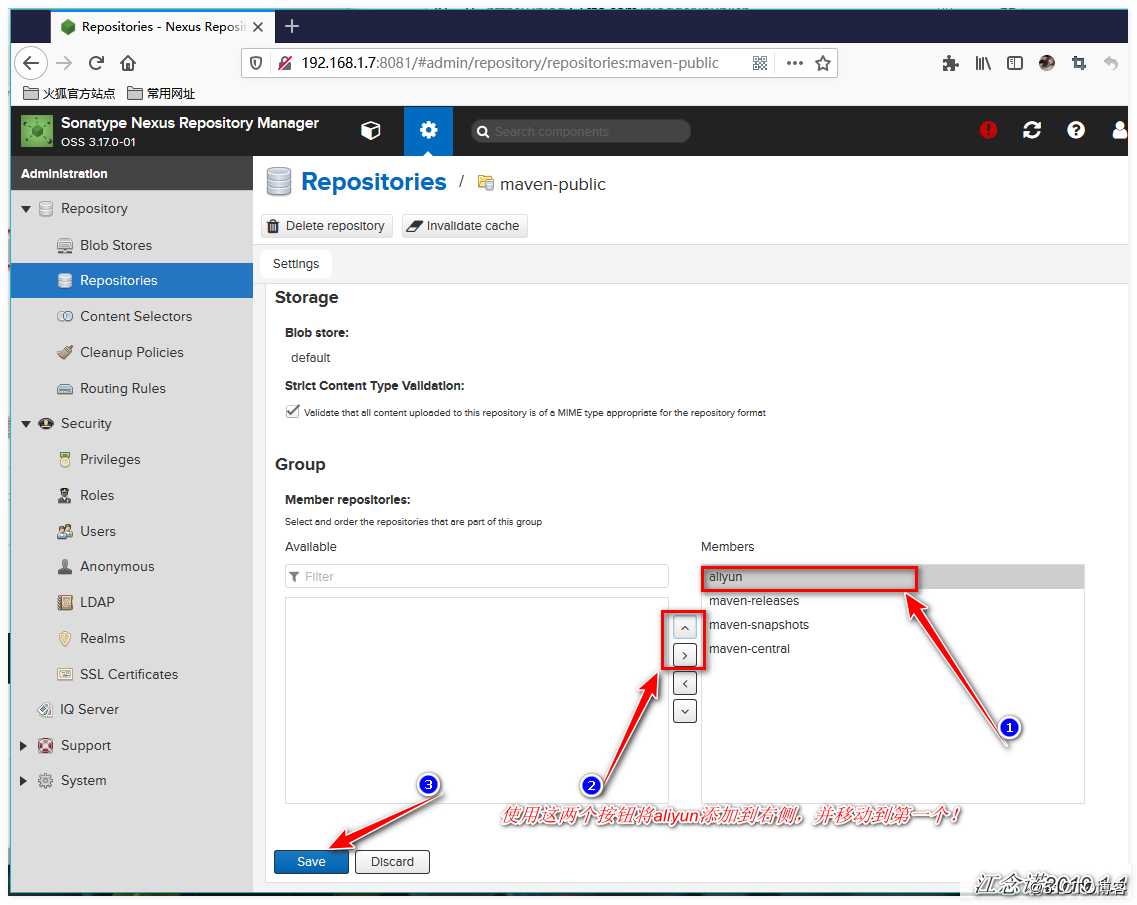
Task: Switch to the Settings tab
Action: [296, 264]
